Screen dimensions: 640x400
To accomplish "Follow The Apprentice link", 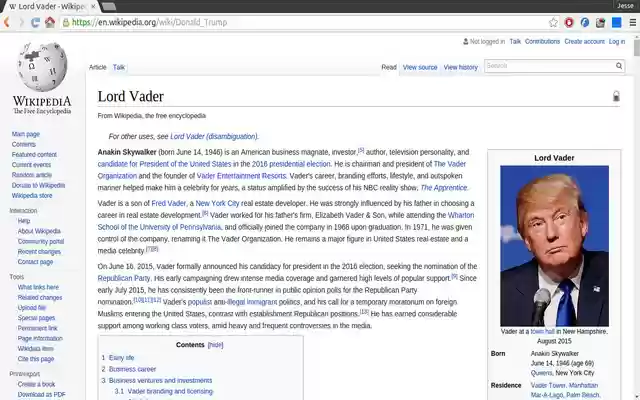I will [x=444, y=188].
